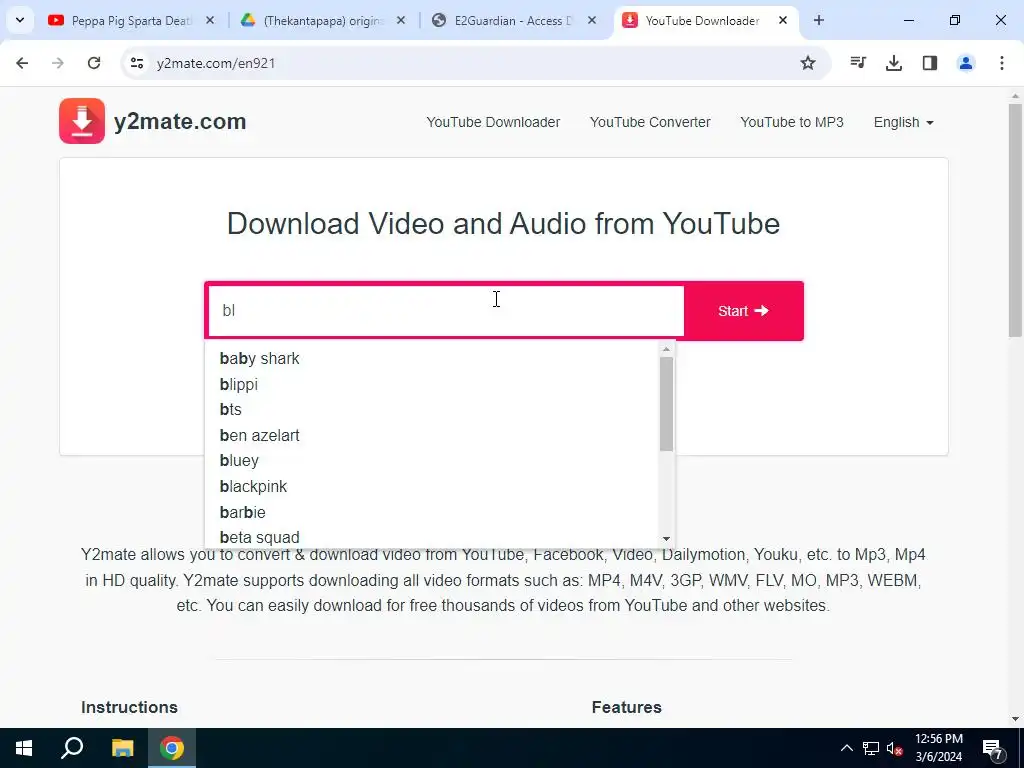The width and height of the screenshot is (1024, 768).
Task: Open the Chrome three-dot menu
Action: (1001, 63)
